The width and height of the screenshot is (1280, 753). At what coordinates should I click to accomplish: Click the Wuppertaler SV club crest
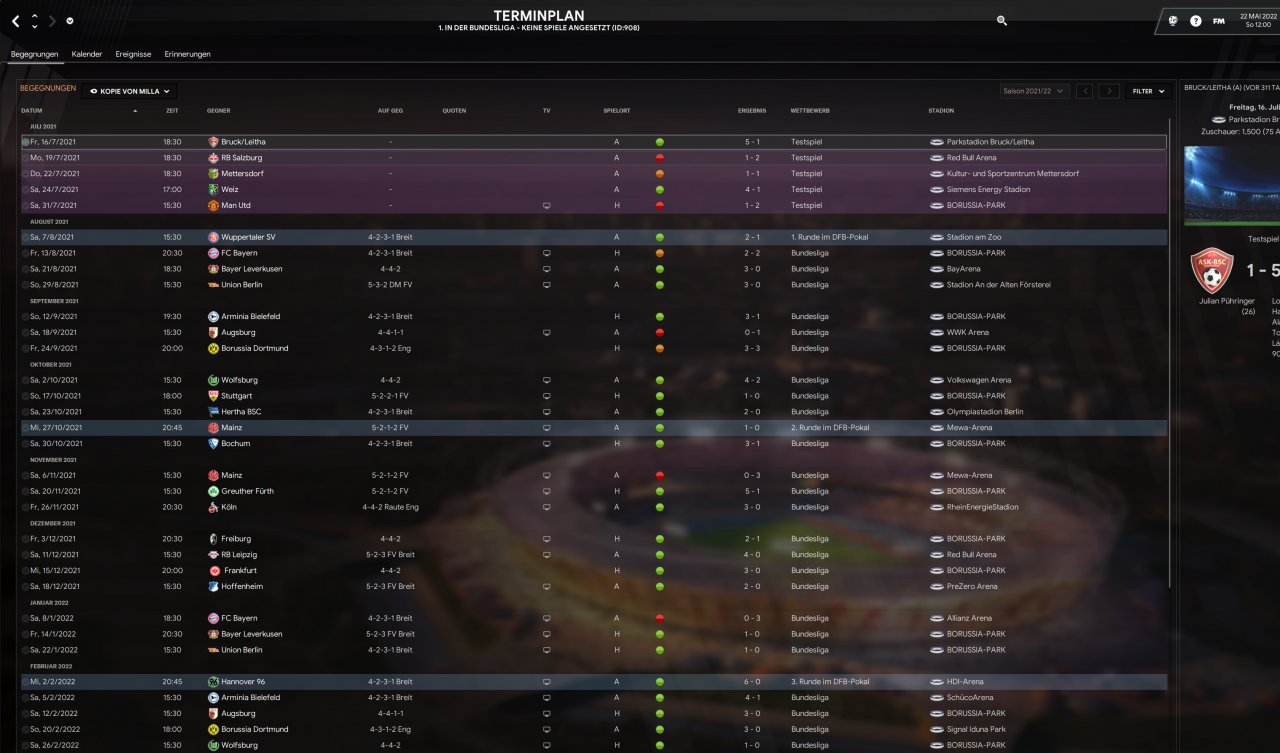[213, 237]
